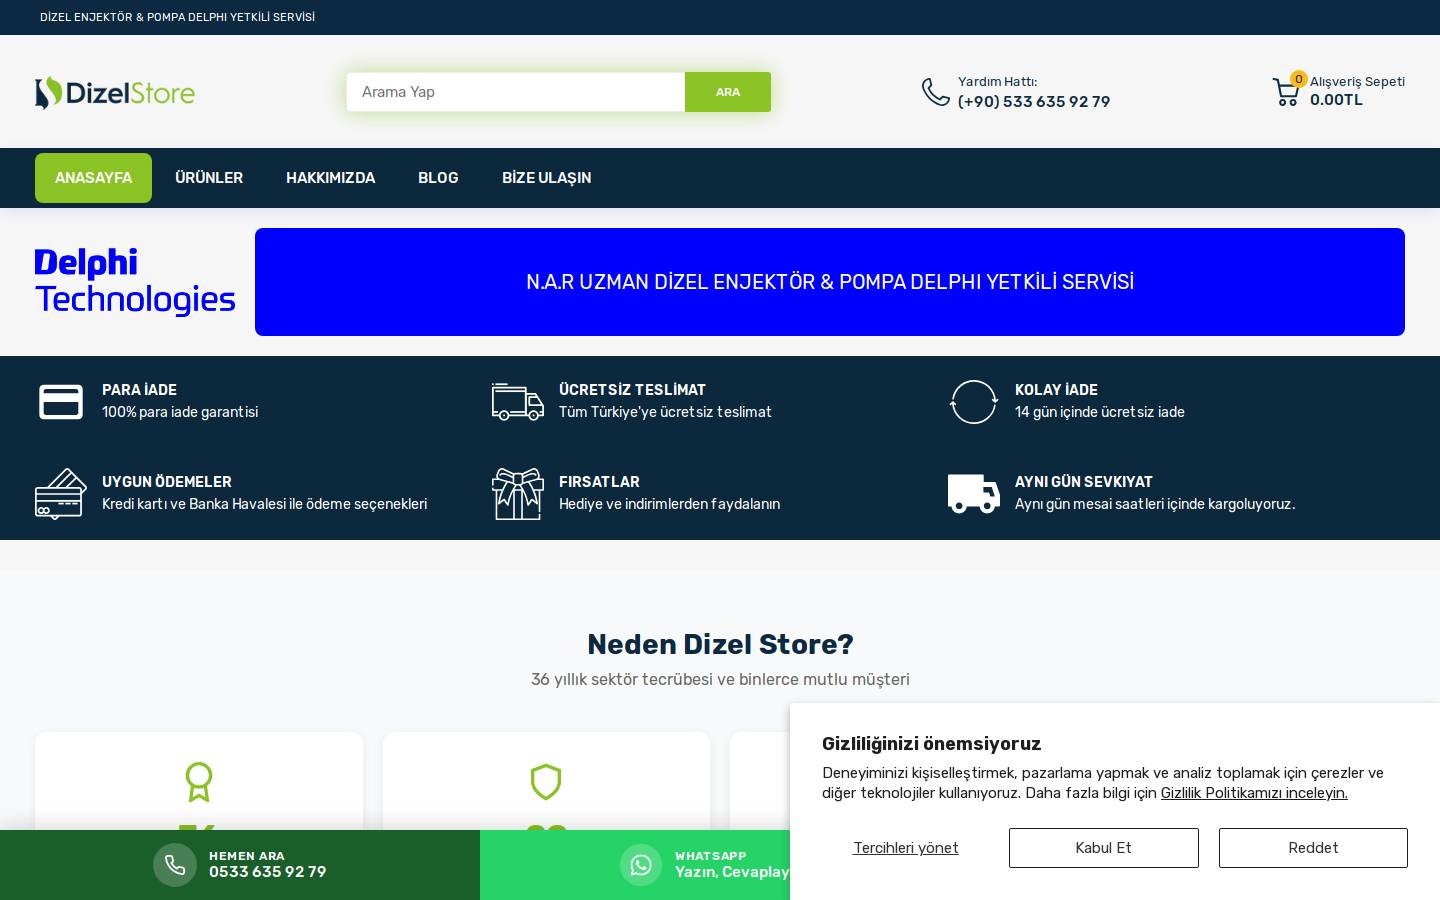Image resolution: width=1440 pixels, height=900 pixels.
Task: Click the Fırsatlar heading
Action: [599, 482]
